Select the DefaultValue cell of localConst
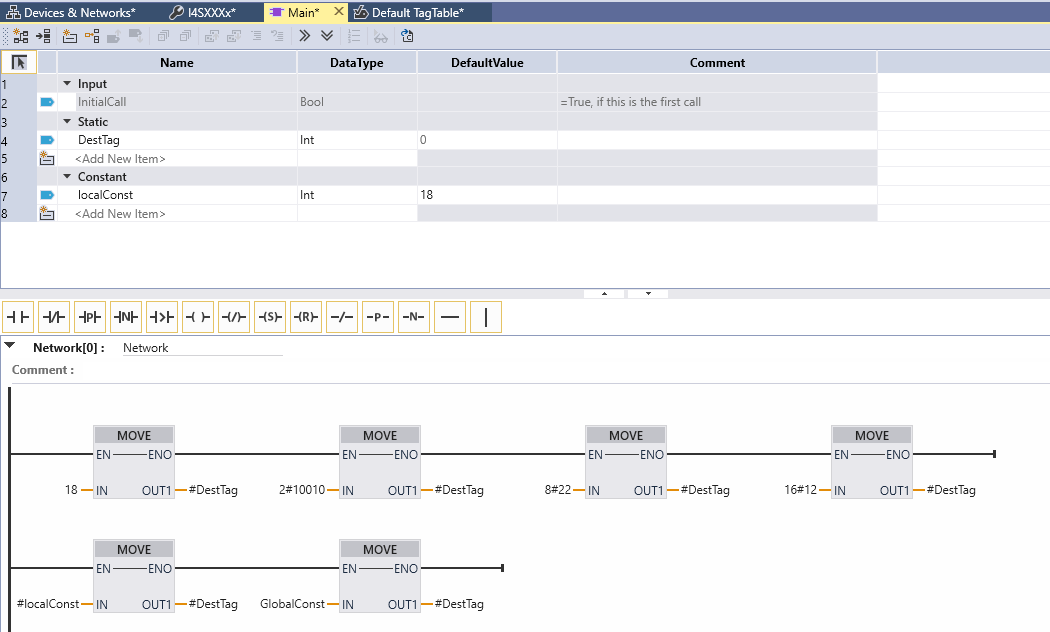Viewport: 1050px width, 632px height. 487,195
